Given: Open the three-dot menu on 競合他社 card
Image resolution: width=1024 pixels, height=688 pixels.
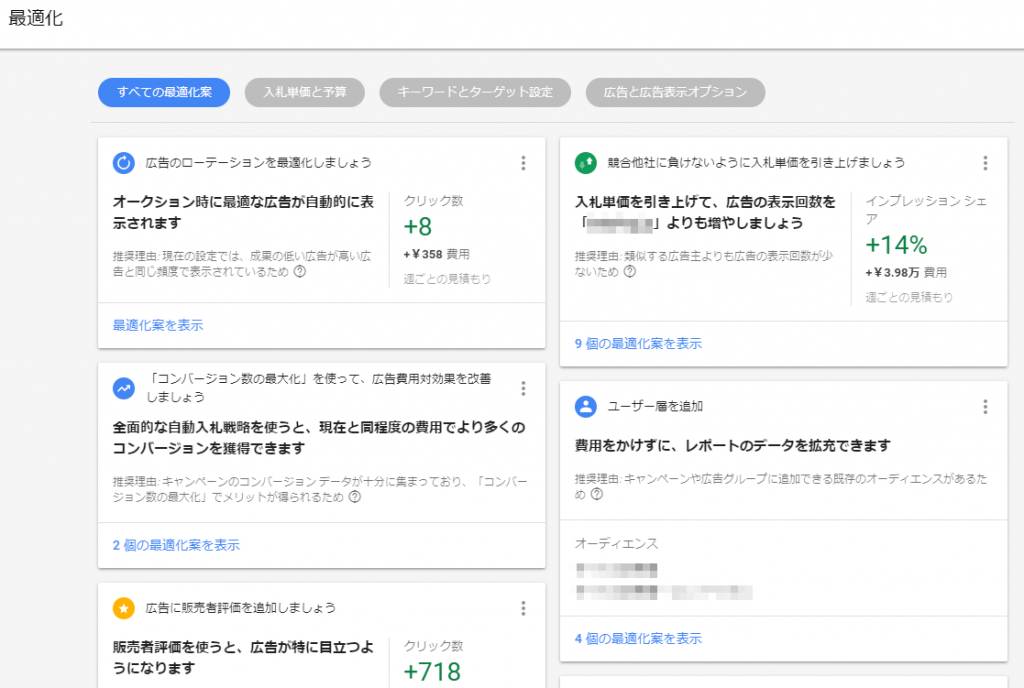Looking at the screenshot, I should (986, 162).
